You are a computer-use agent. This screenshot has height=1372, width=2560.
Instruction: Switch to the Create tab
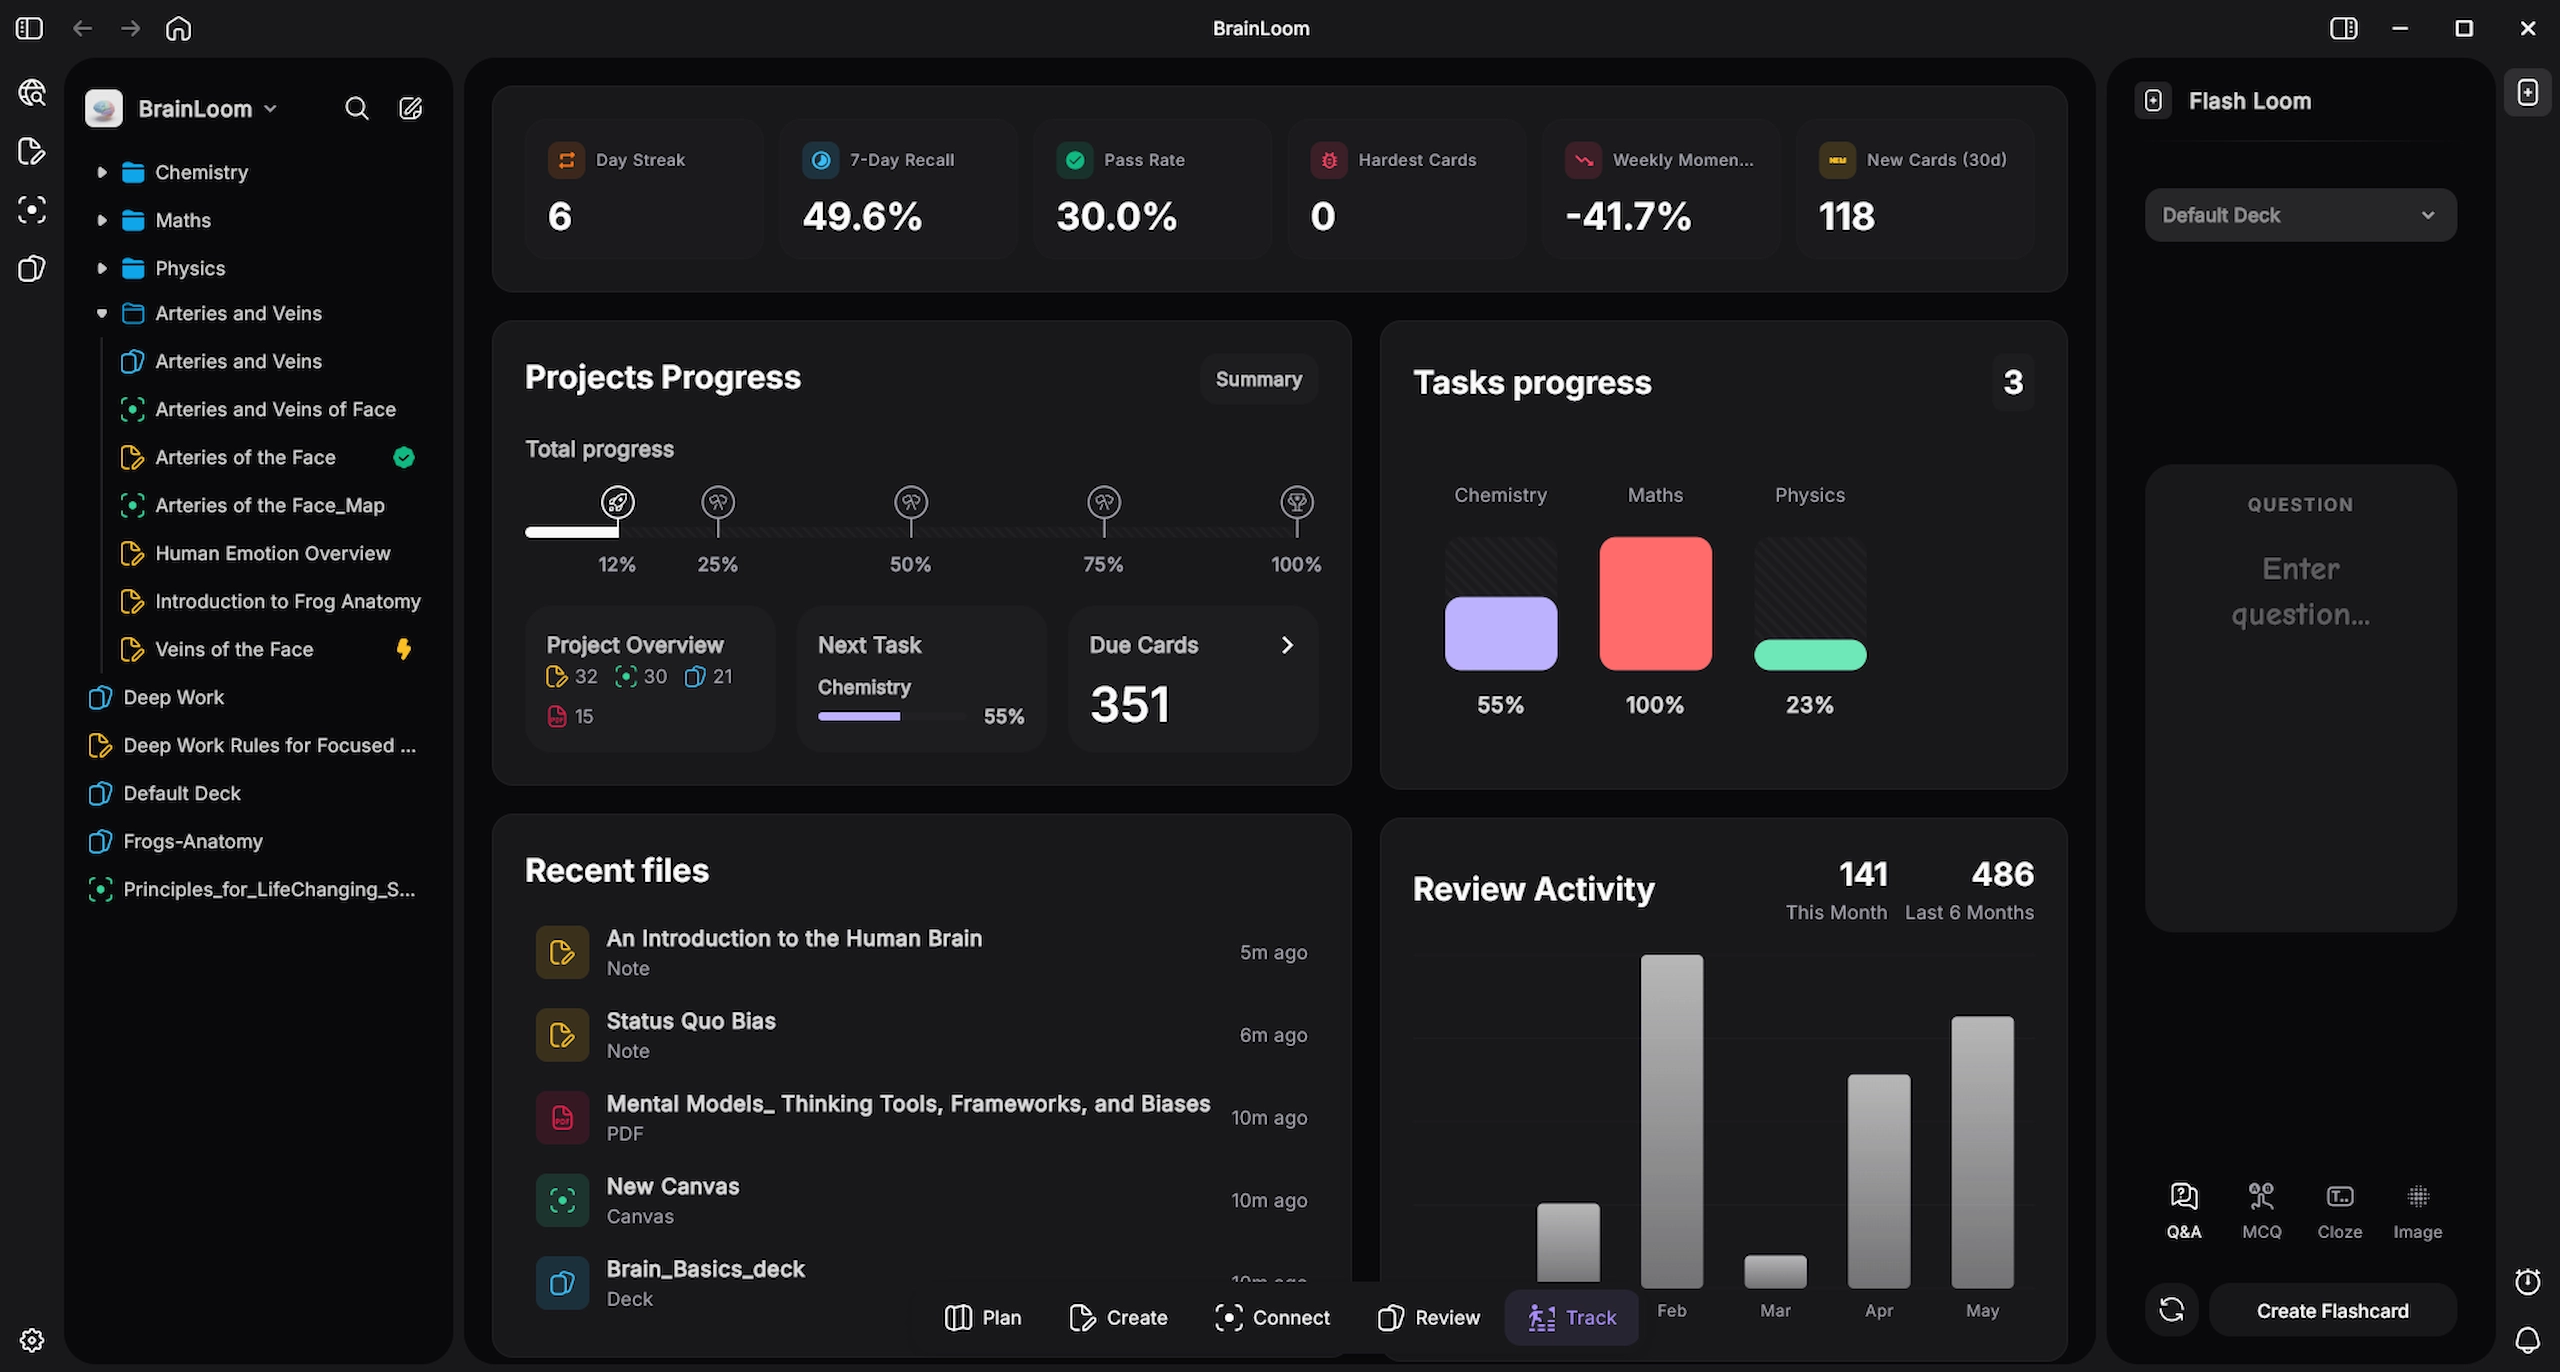point(1118,1317)
